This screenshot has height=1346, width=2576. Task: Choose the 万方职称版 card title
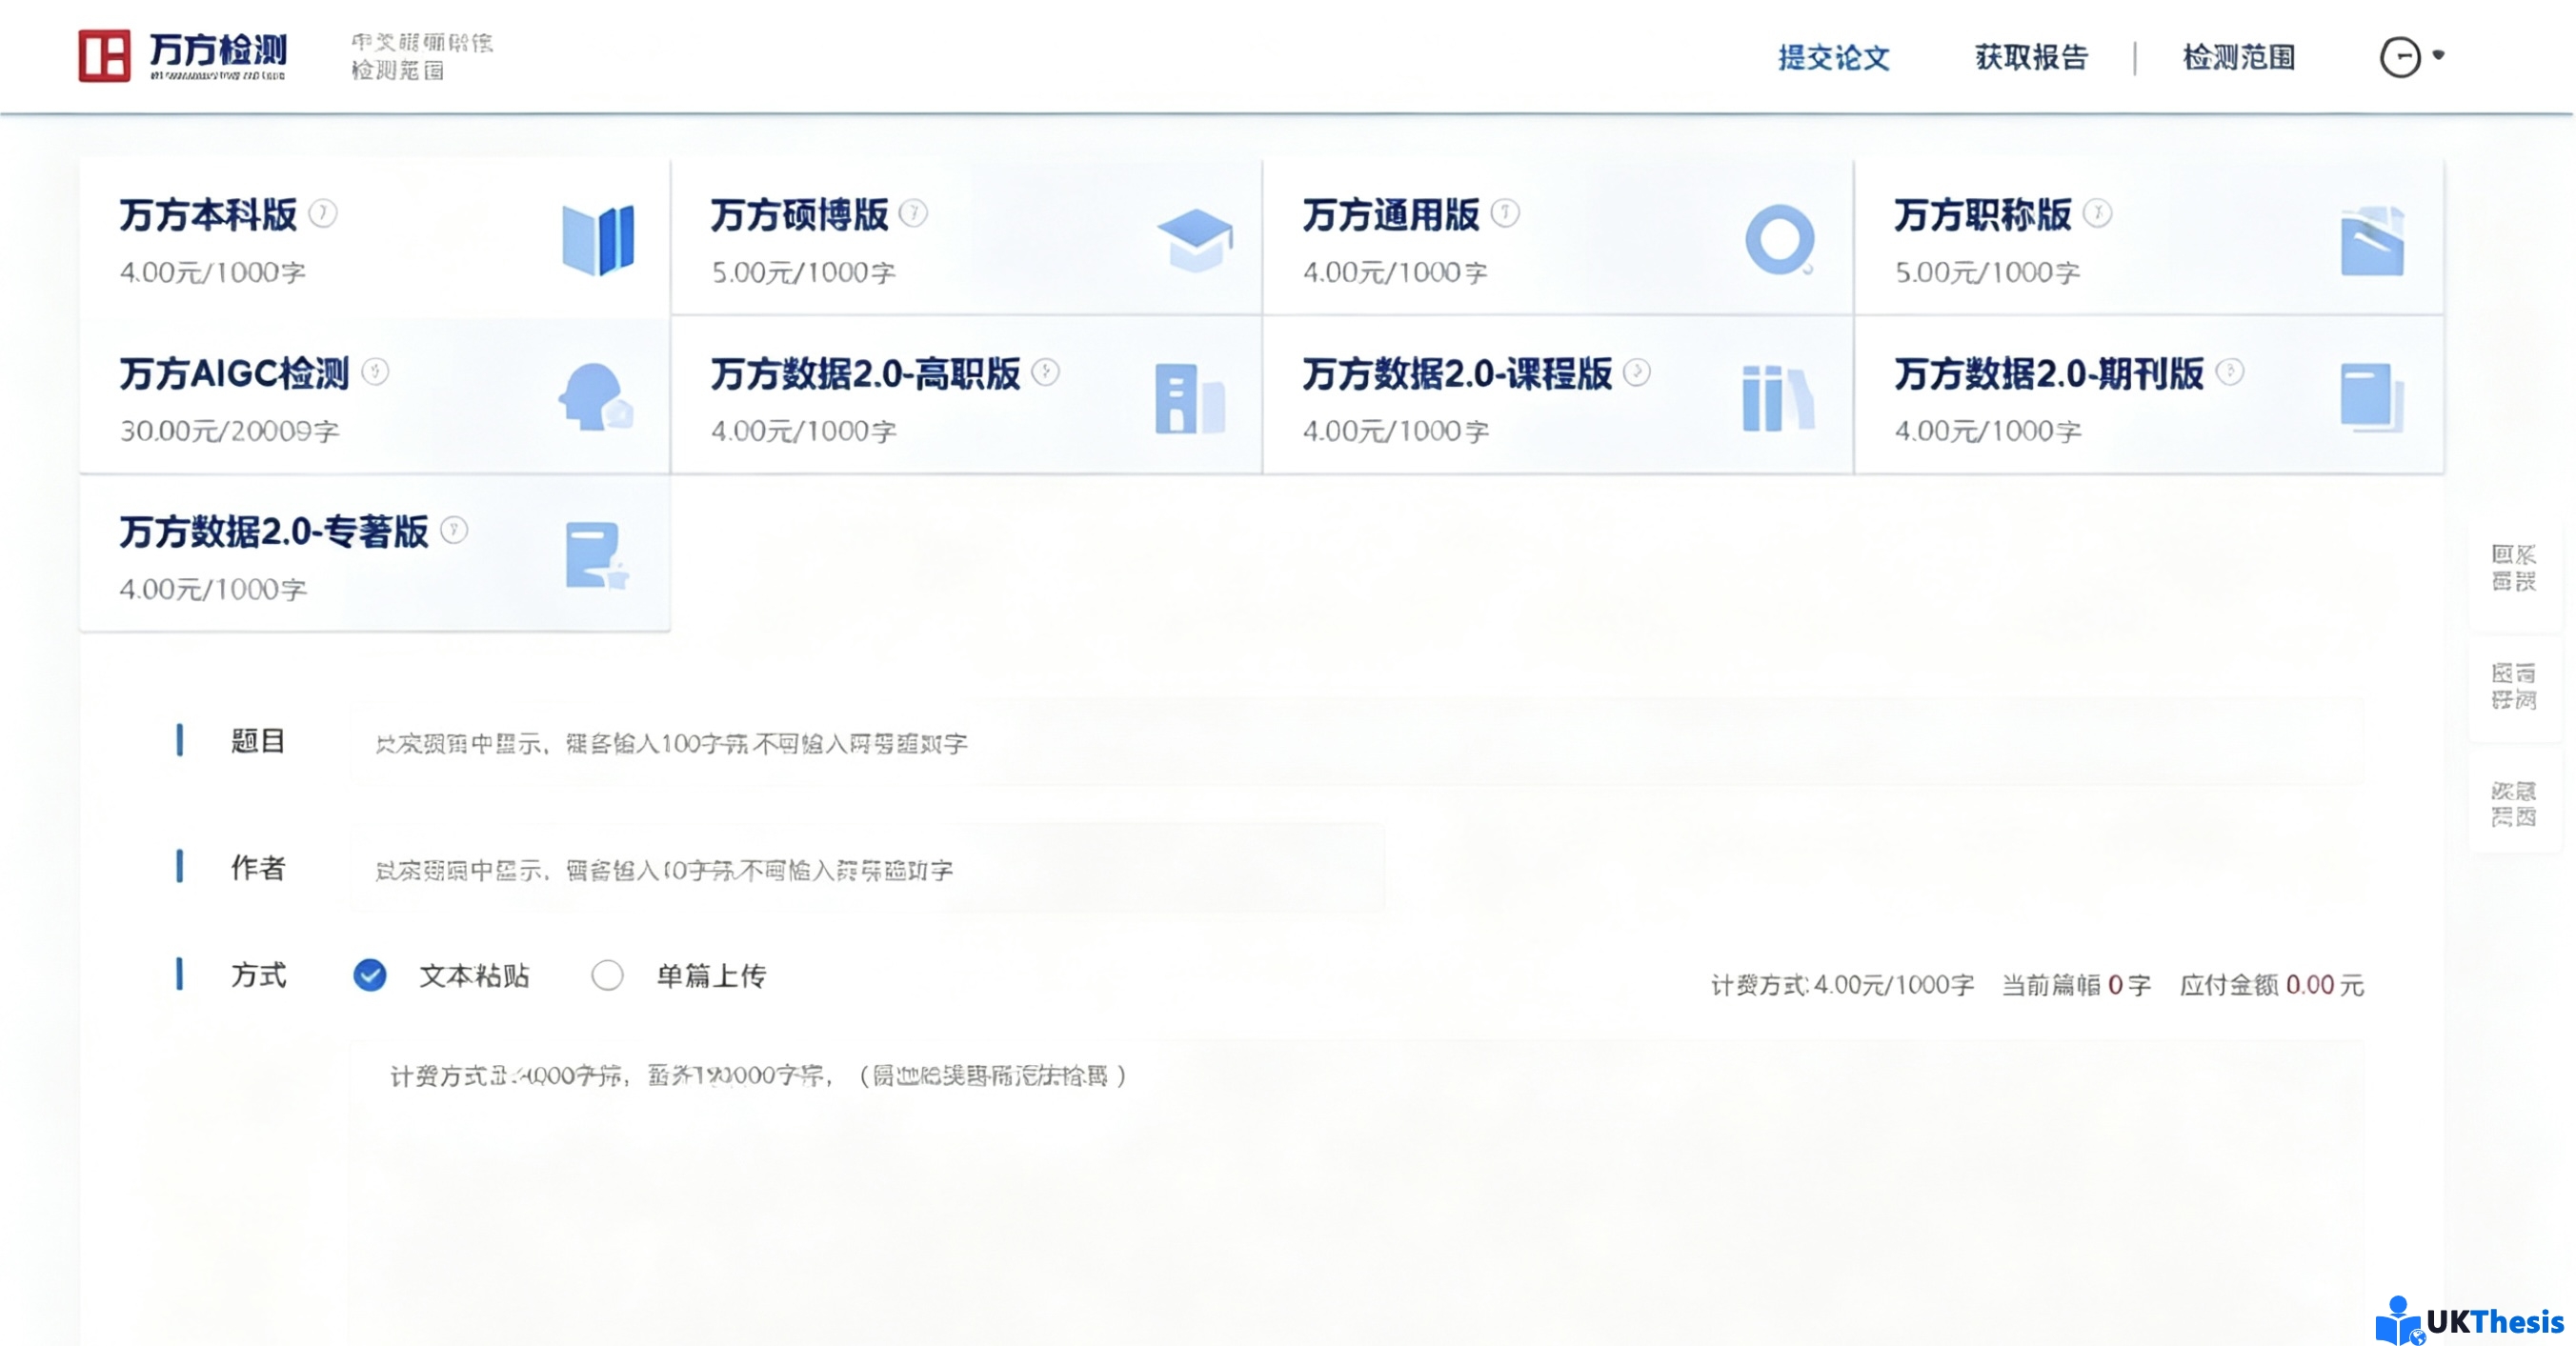1983,215
